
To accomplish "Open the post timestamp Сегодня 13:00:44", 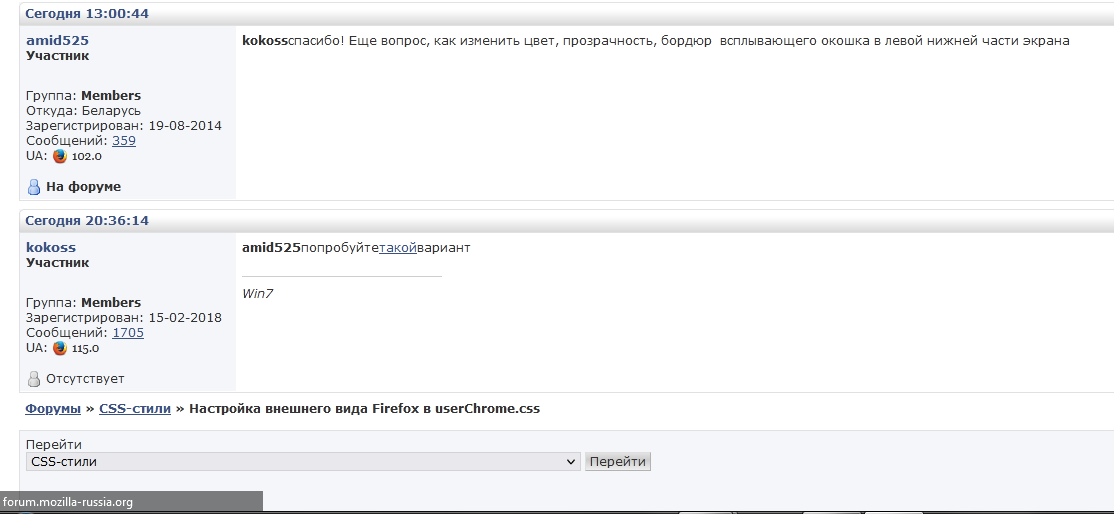I will (x=87, y=14).
